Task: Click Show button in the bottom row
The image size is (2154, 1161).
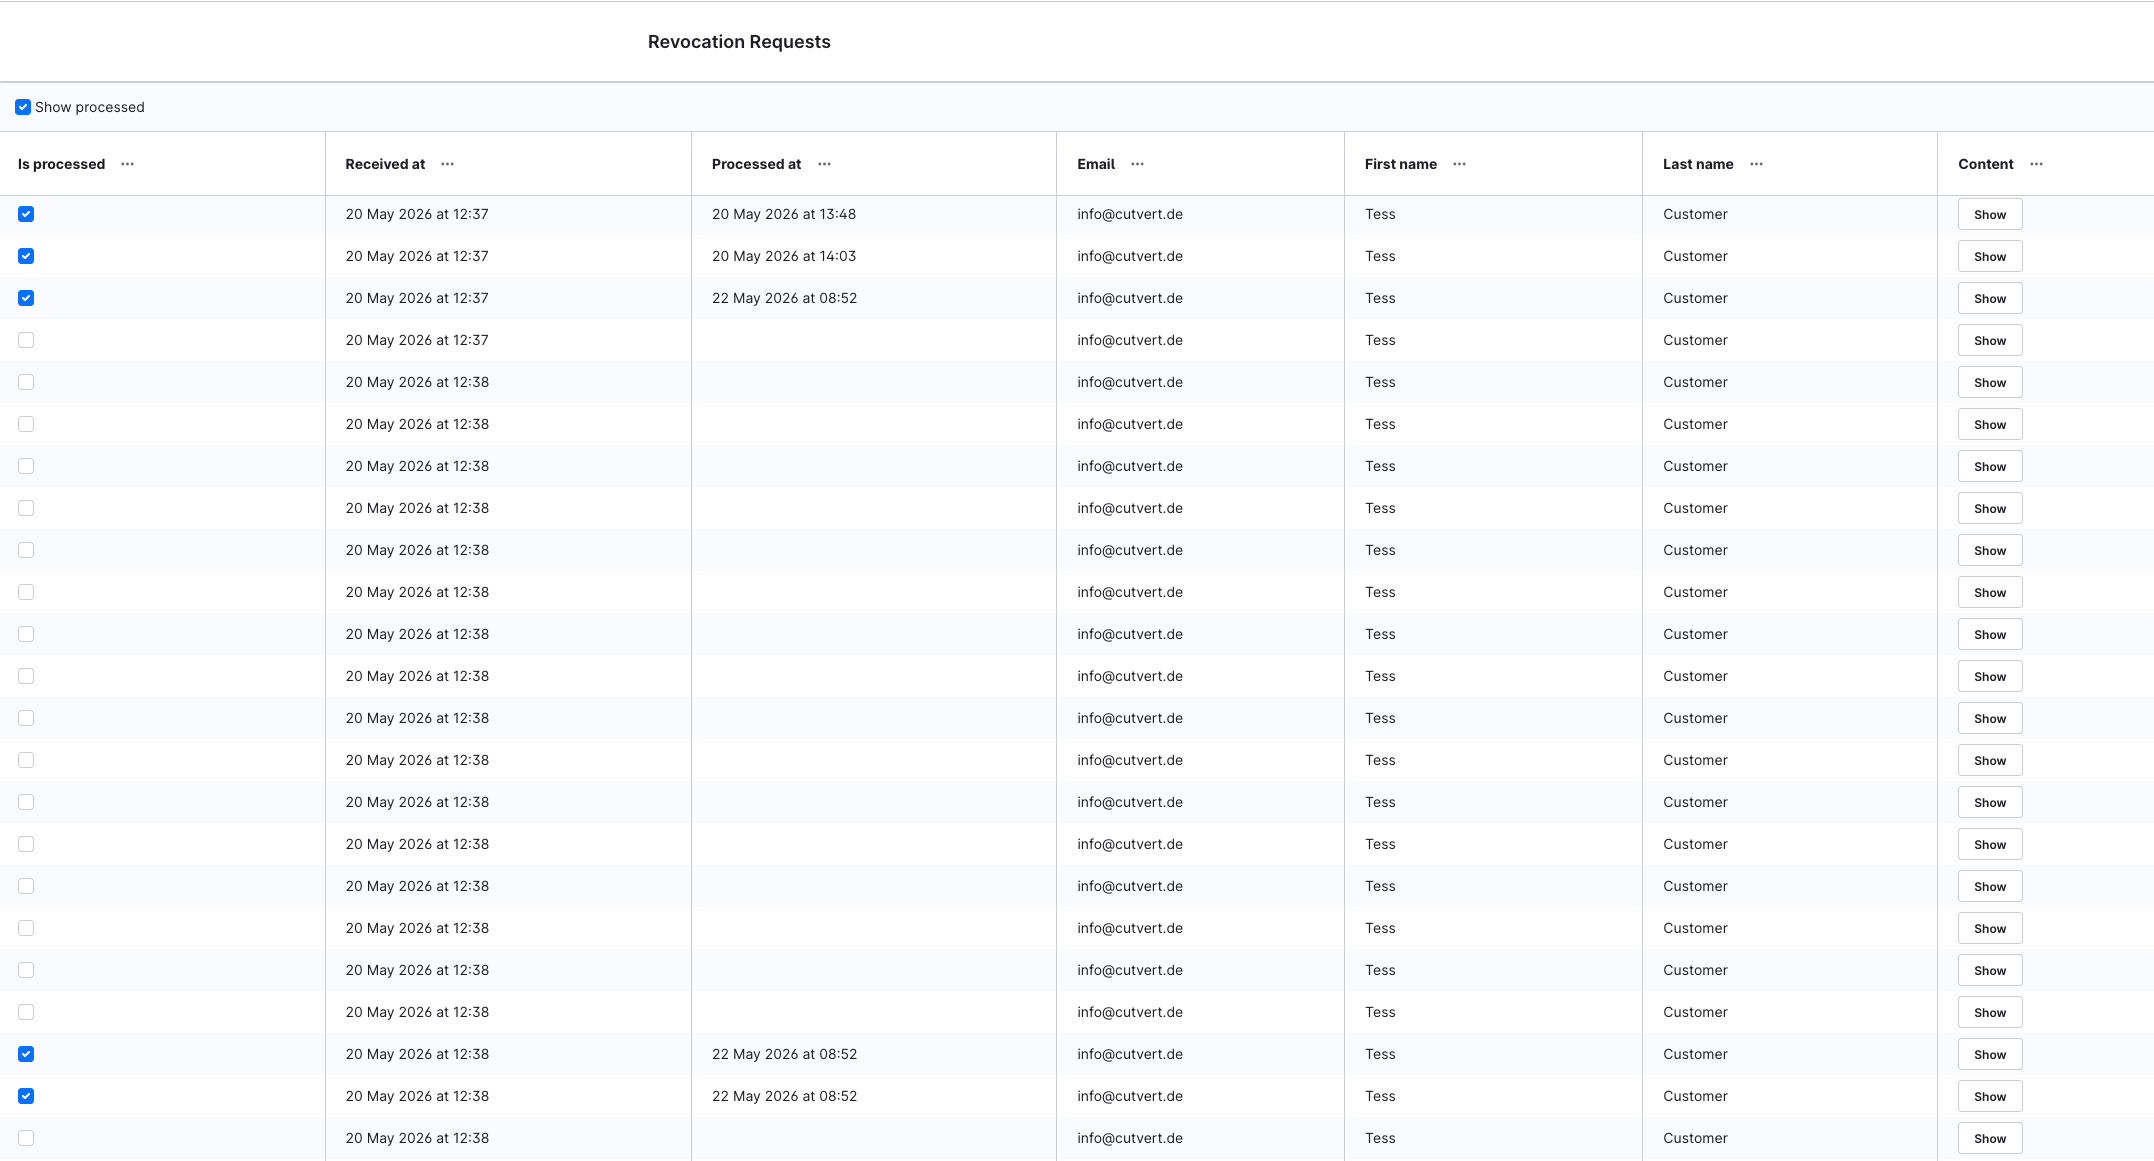Action: [x=1990, y=1138]
